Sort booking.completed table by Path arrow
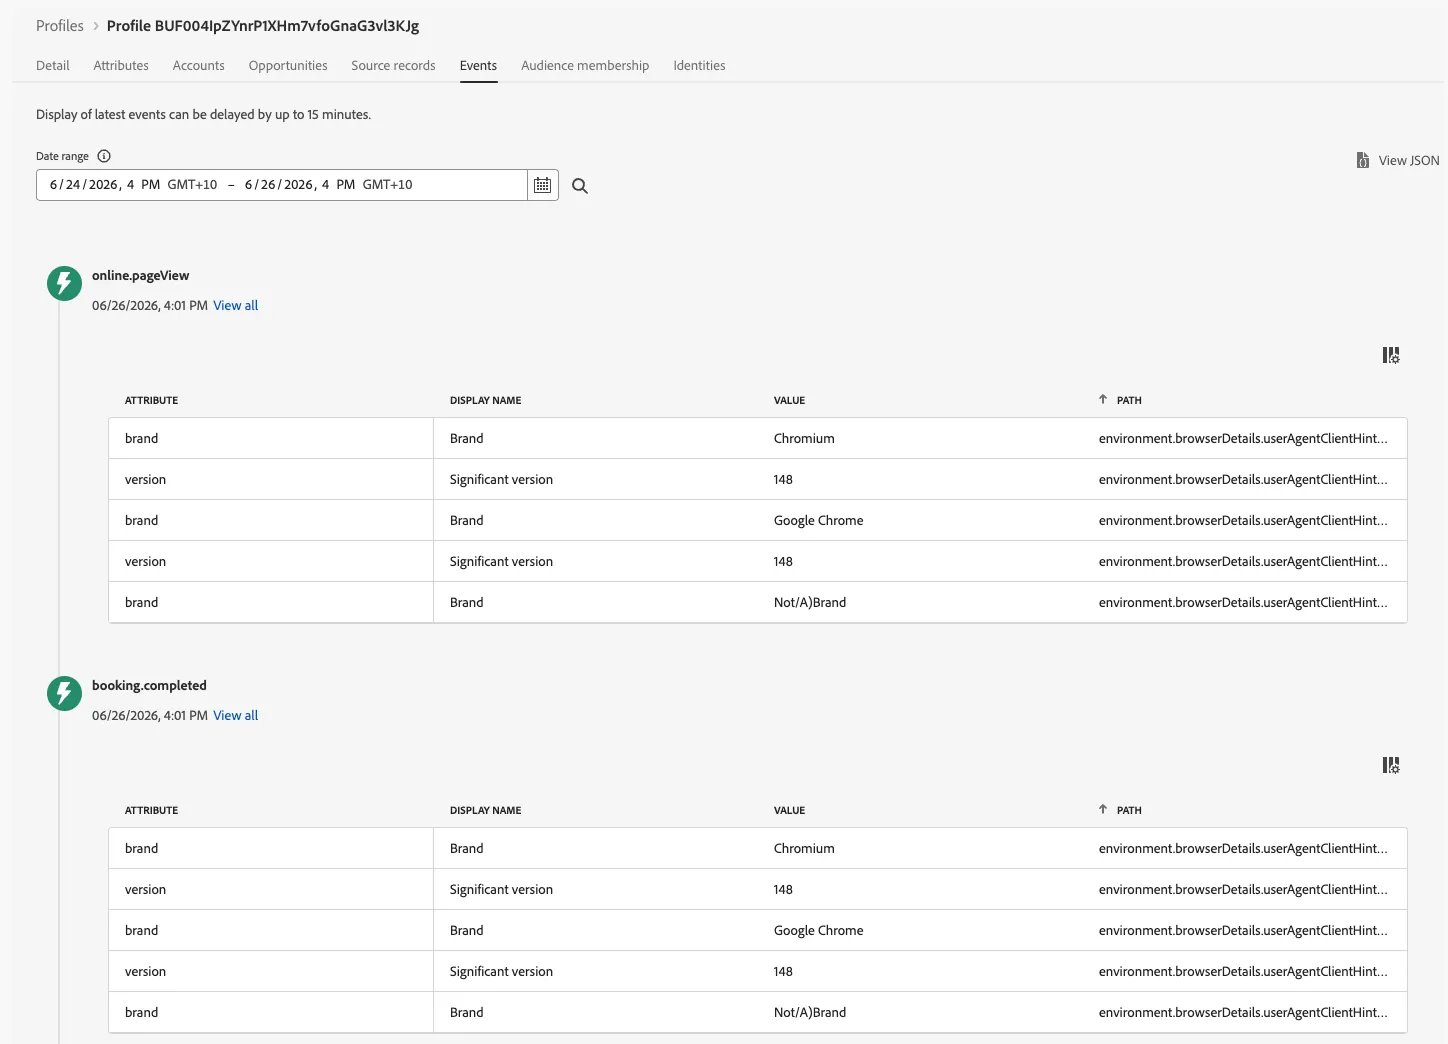Viewport: 1448px width, 1044px height. click(1103, 809)
